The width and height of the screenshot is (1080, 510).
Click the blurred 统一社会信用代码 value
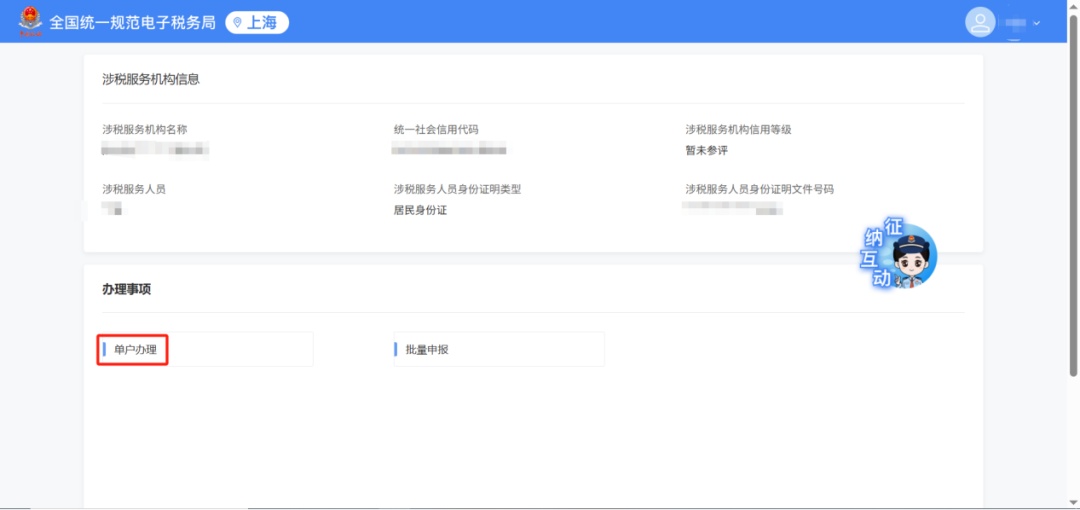(449, 150)
